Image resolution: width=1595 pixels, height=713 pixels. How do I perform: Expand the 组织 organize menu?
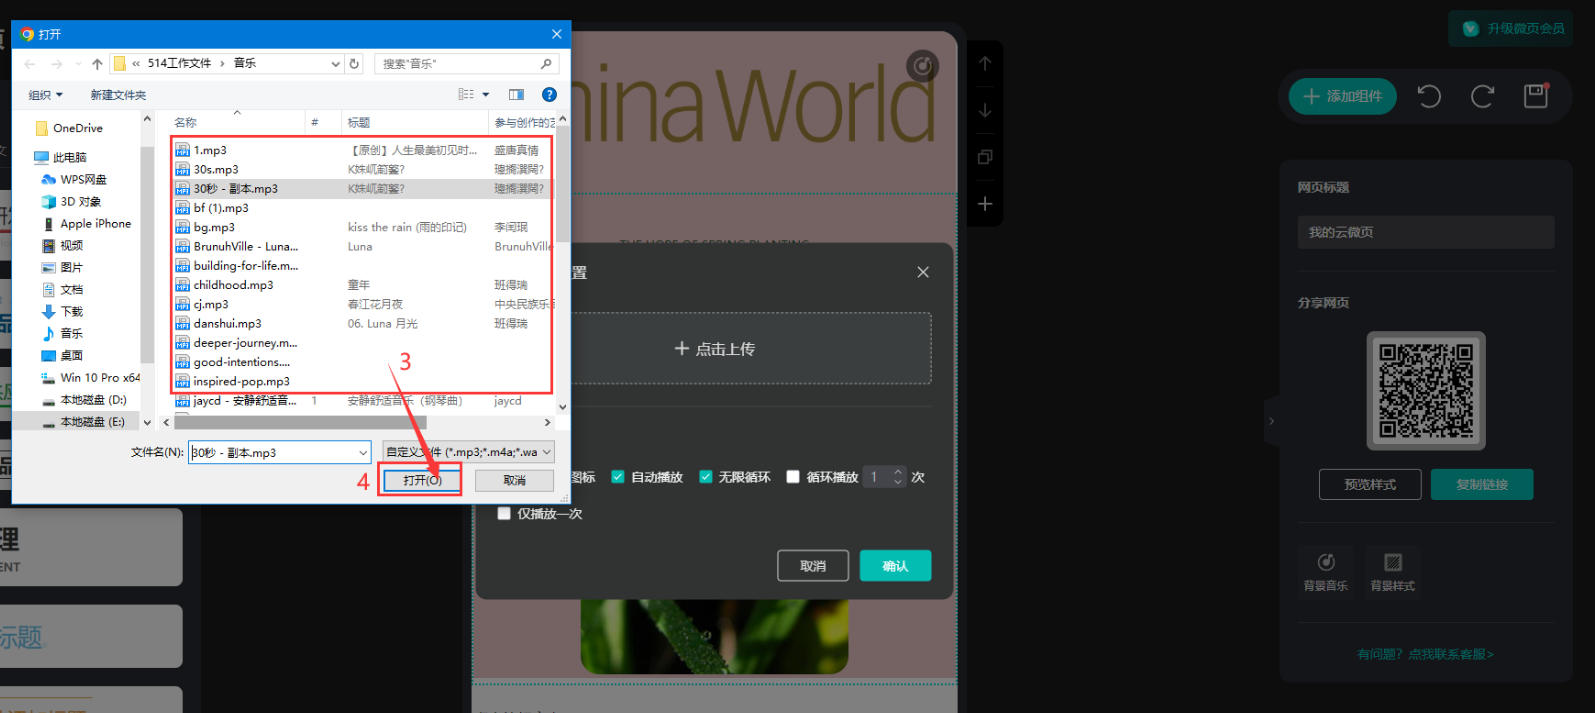coord(45,95)
